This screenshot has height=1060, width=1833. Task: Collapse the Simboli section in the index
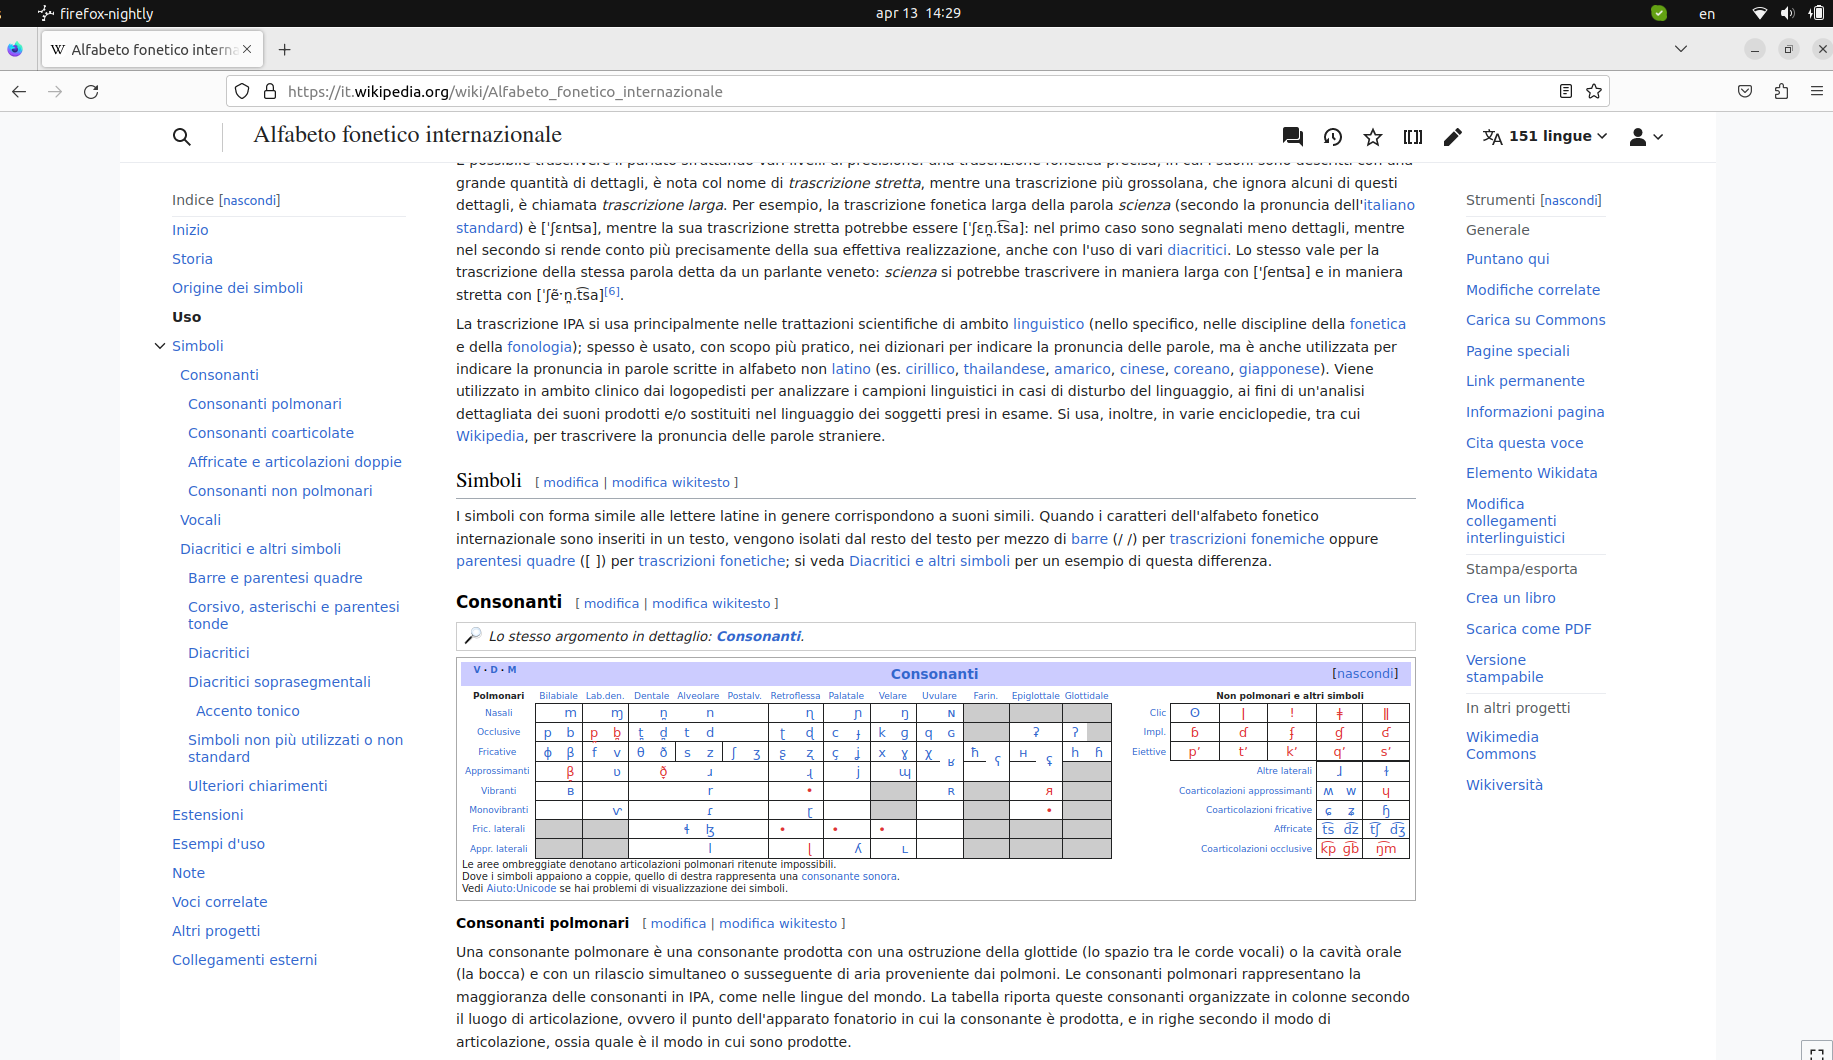[160, 346]
